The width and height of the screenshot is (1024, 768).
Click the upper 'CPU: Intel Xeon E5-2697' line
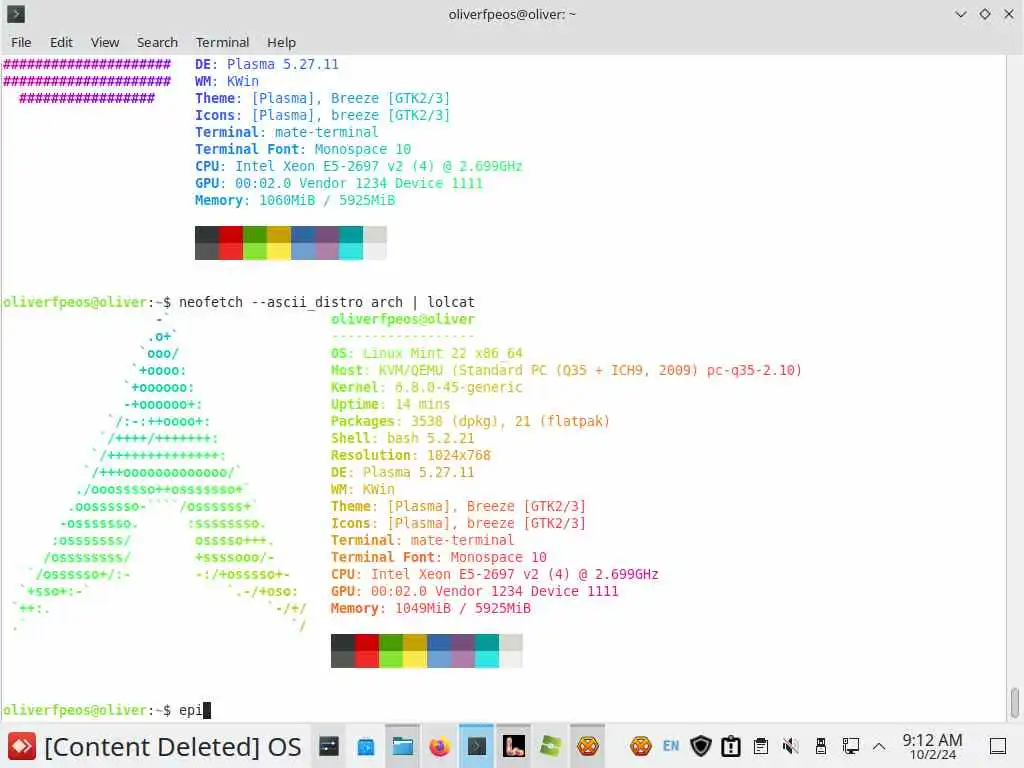pos(359,166)
